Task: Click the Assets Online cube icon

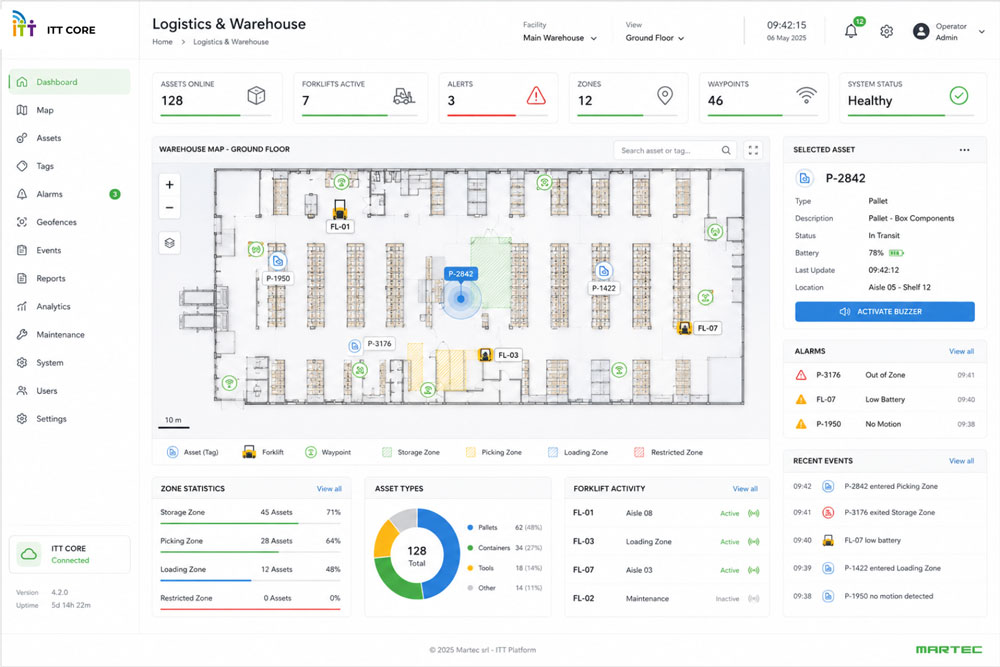Action: (x=256, y=96)
